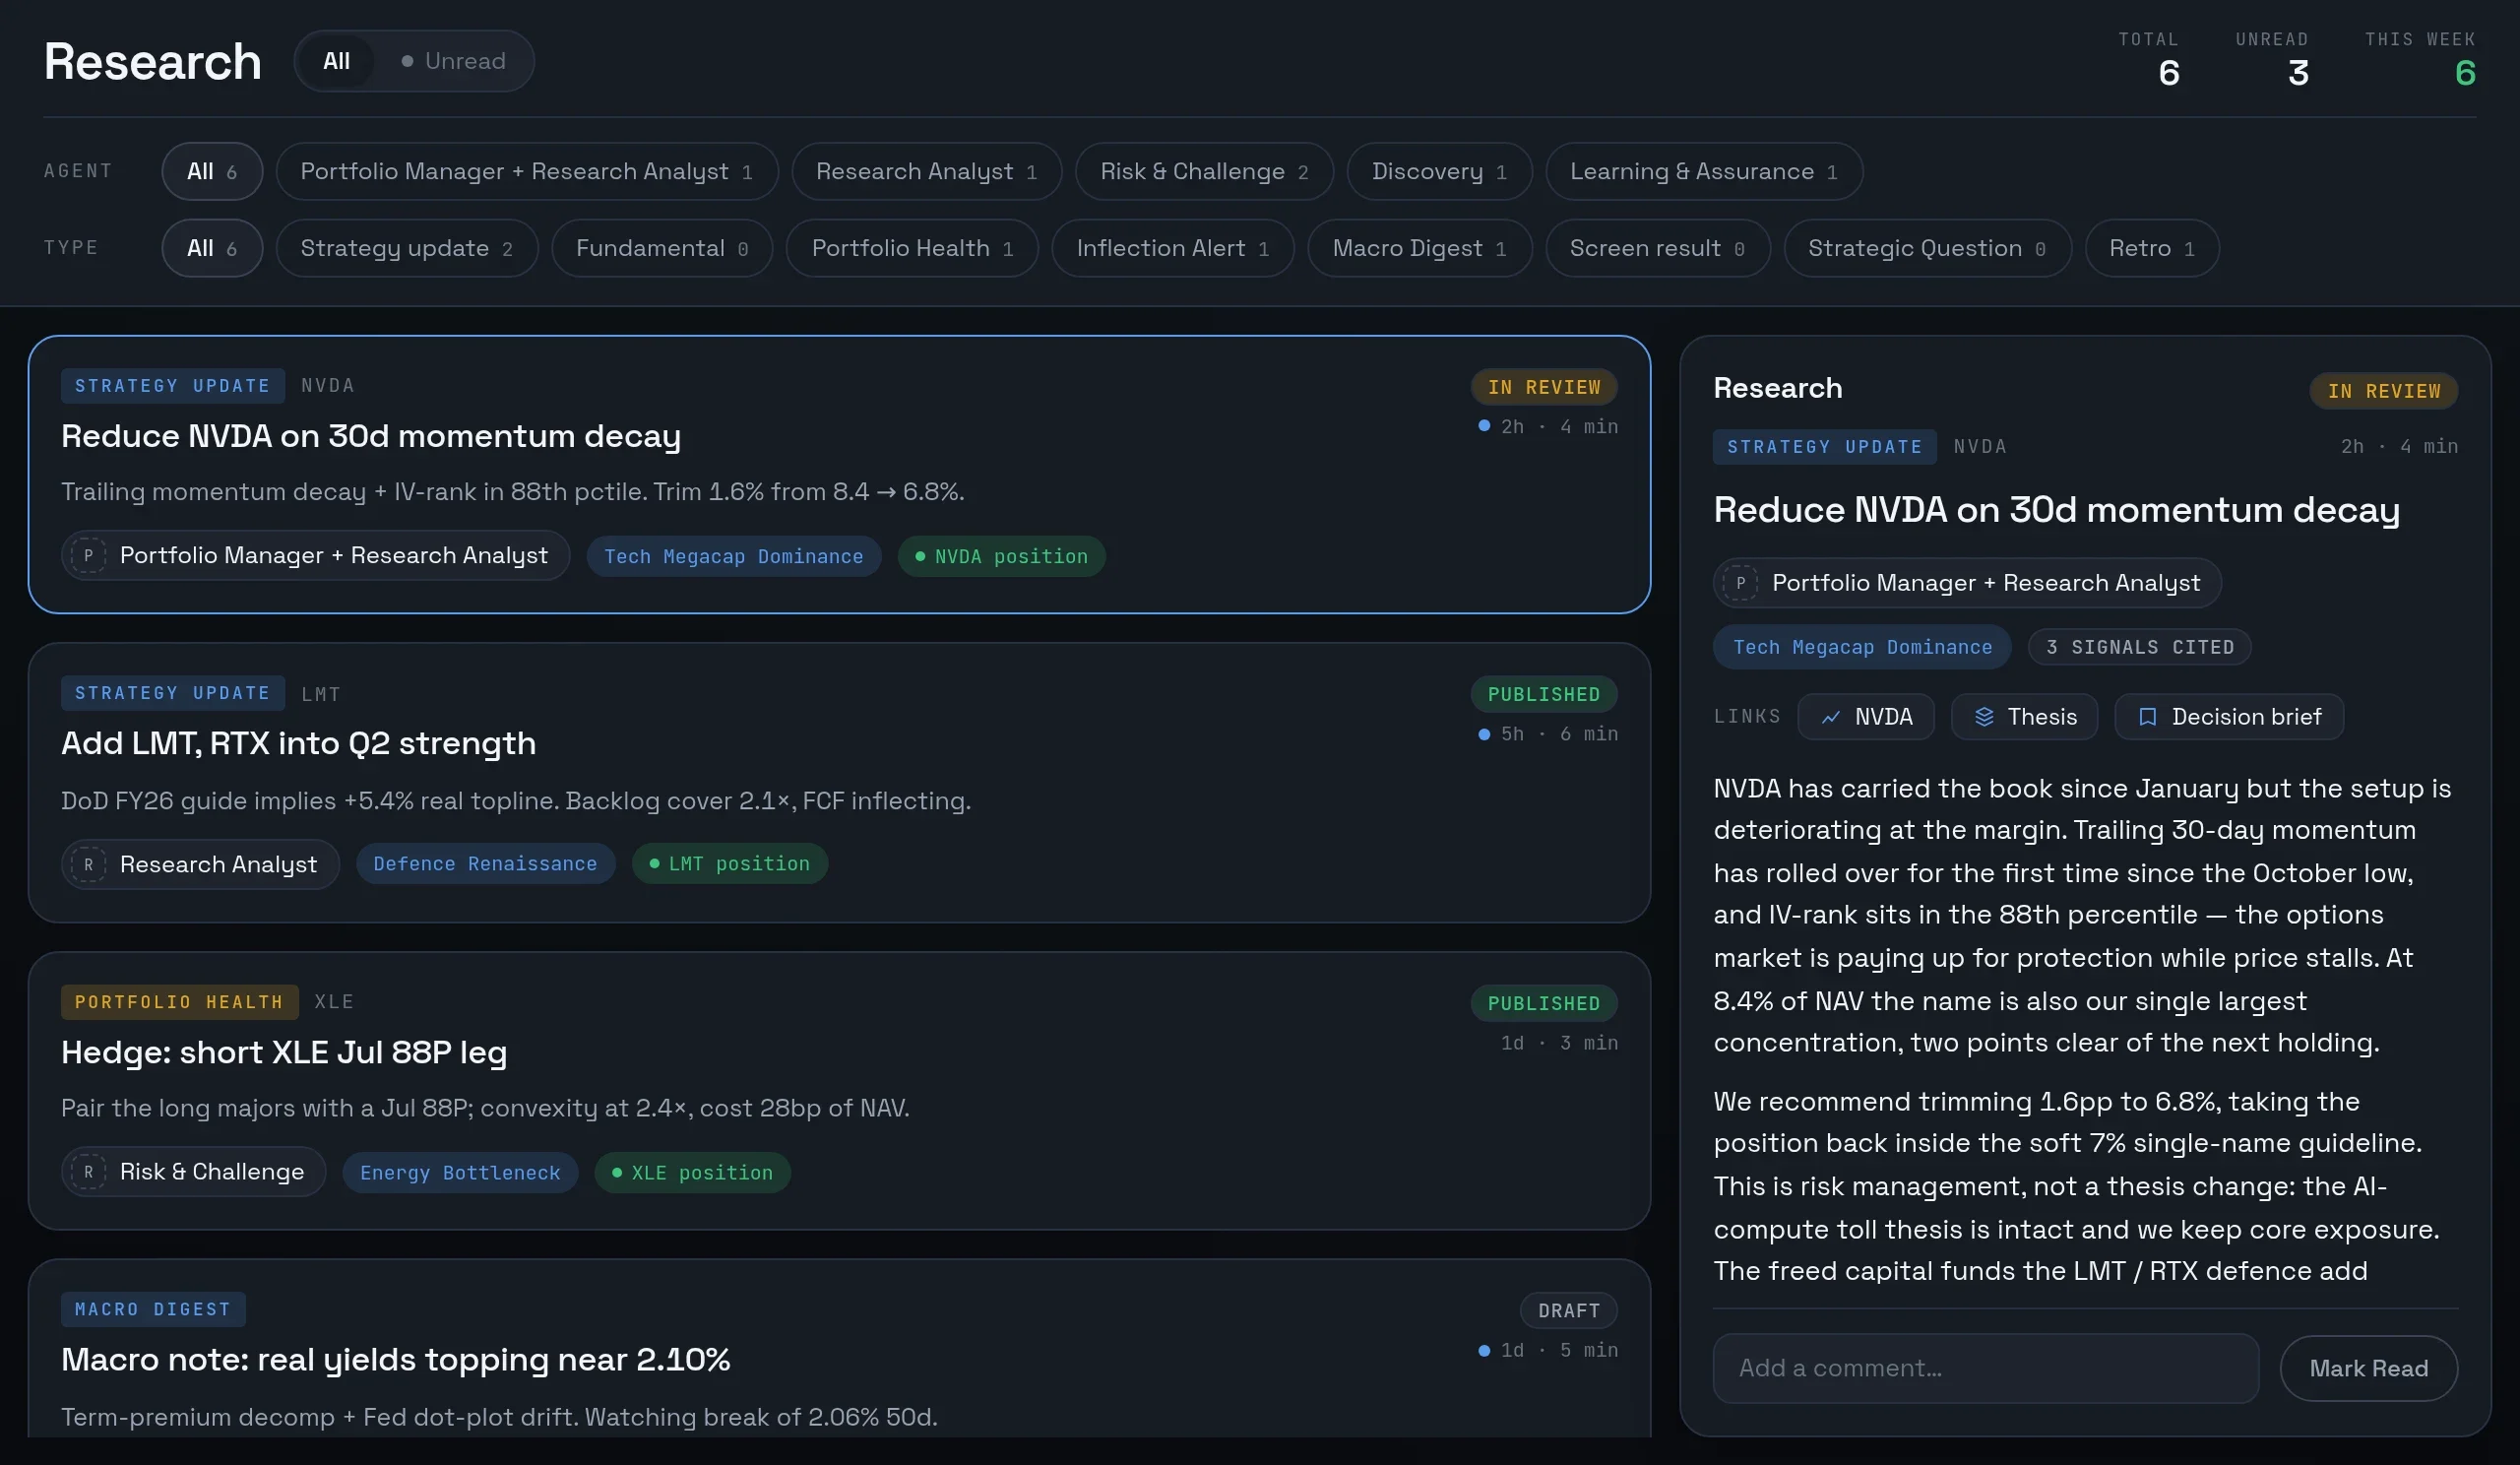This screenshot has height=1465, width=2520.
Task: Click the XLE position tag
Action: [x=692, y=1172]
